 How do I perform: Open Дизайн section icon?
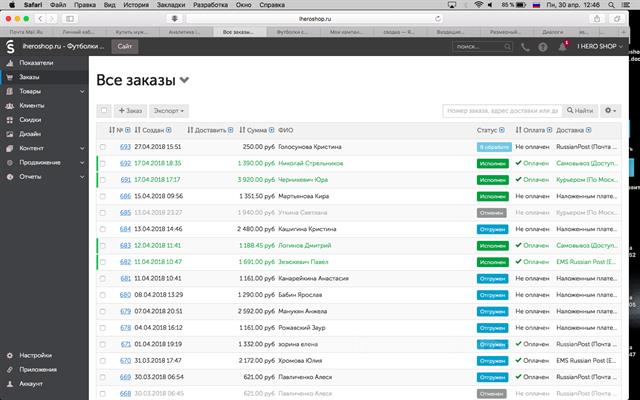(10, 134)
